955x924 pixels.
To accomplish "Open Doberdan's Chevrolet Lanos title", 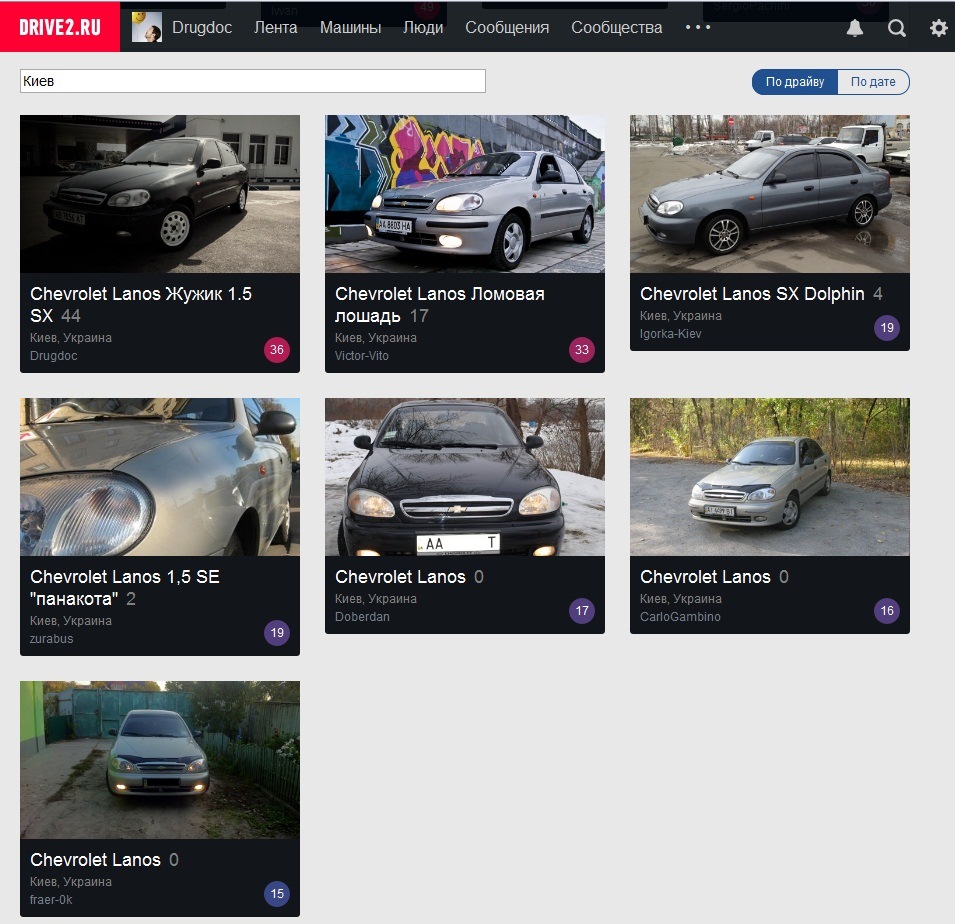I will (400, 577).
